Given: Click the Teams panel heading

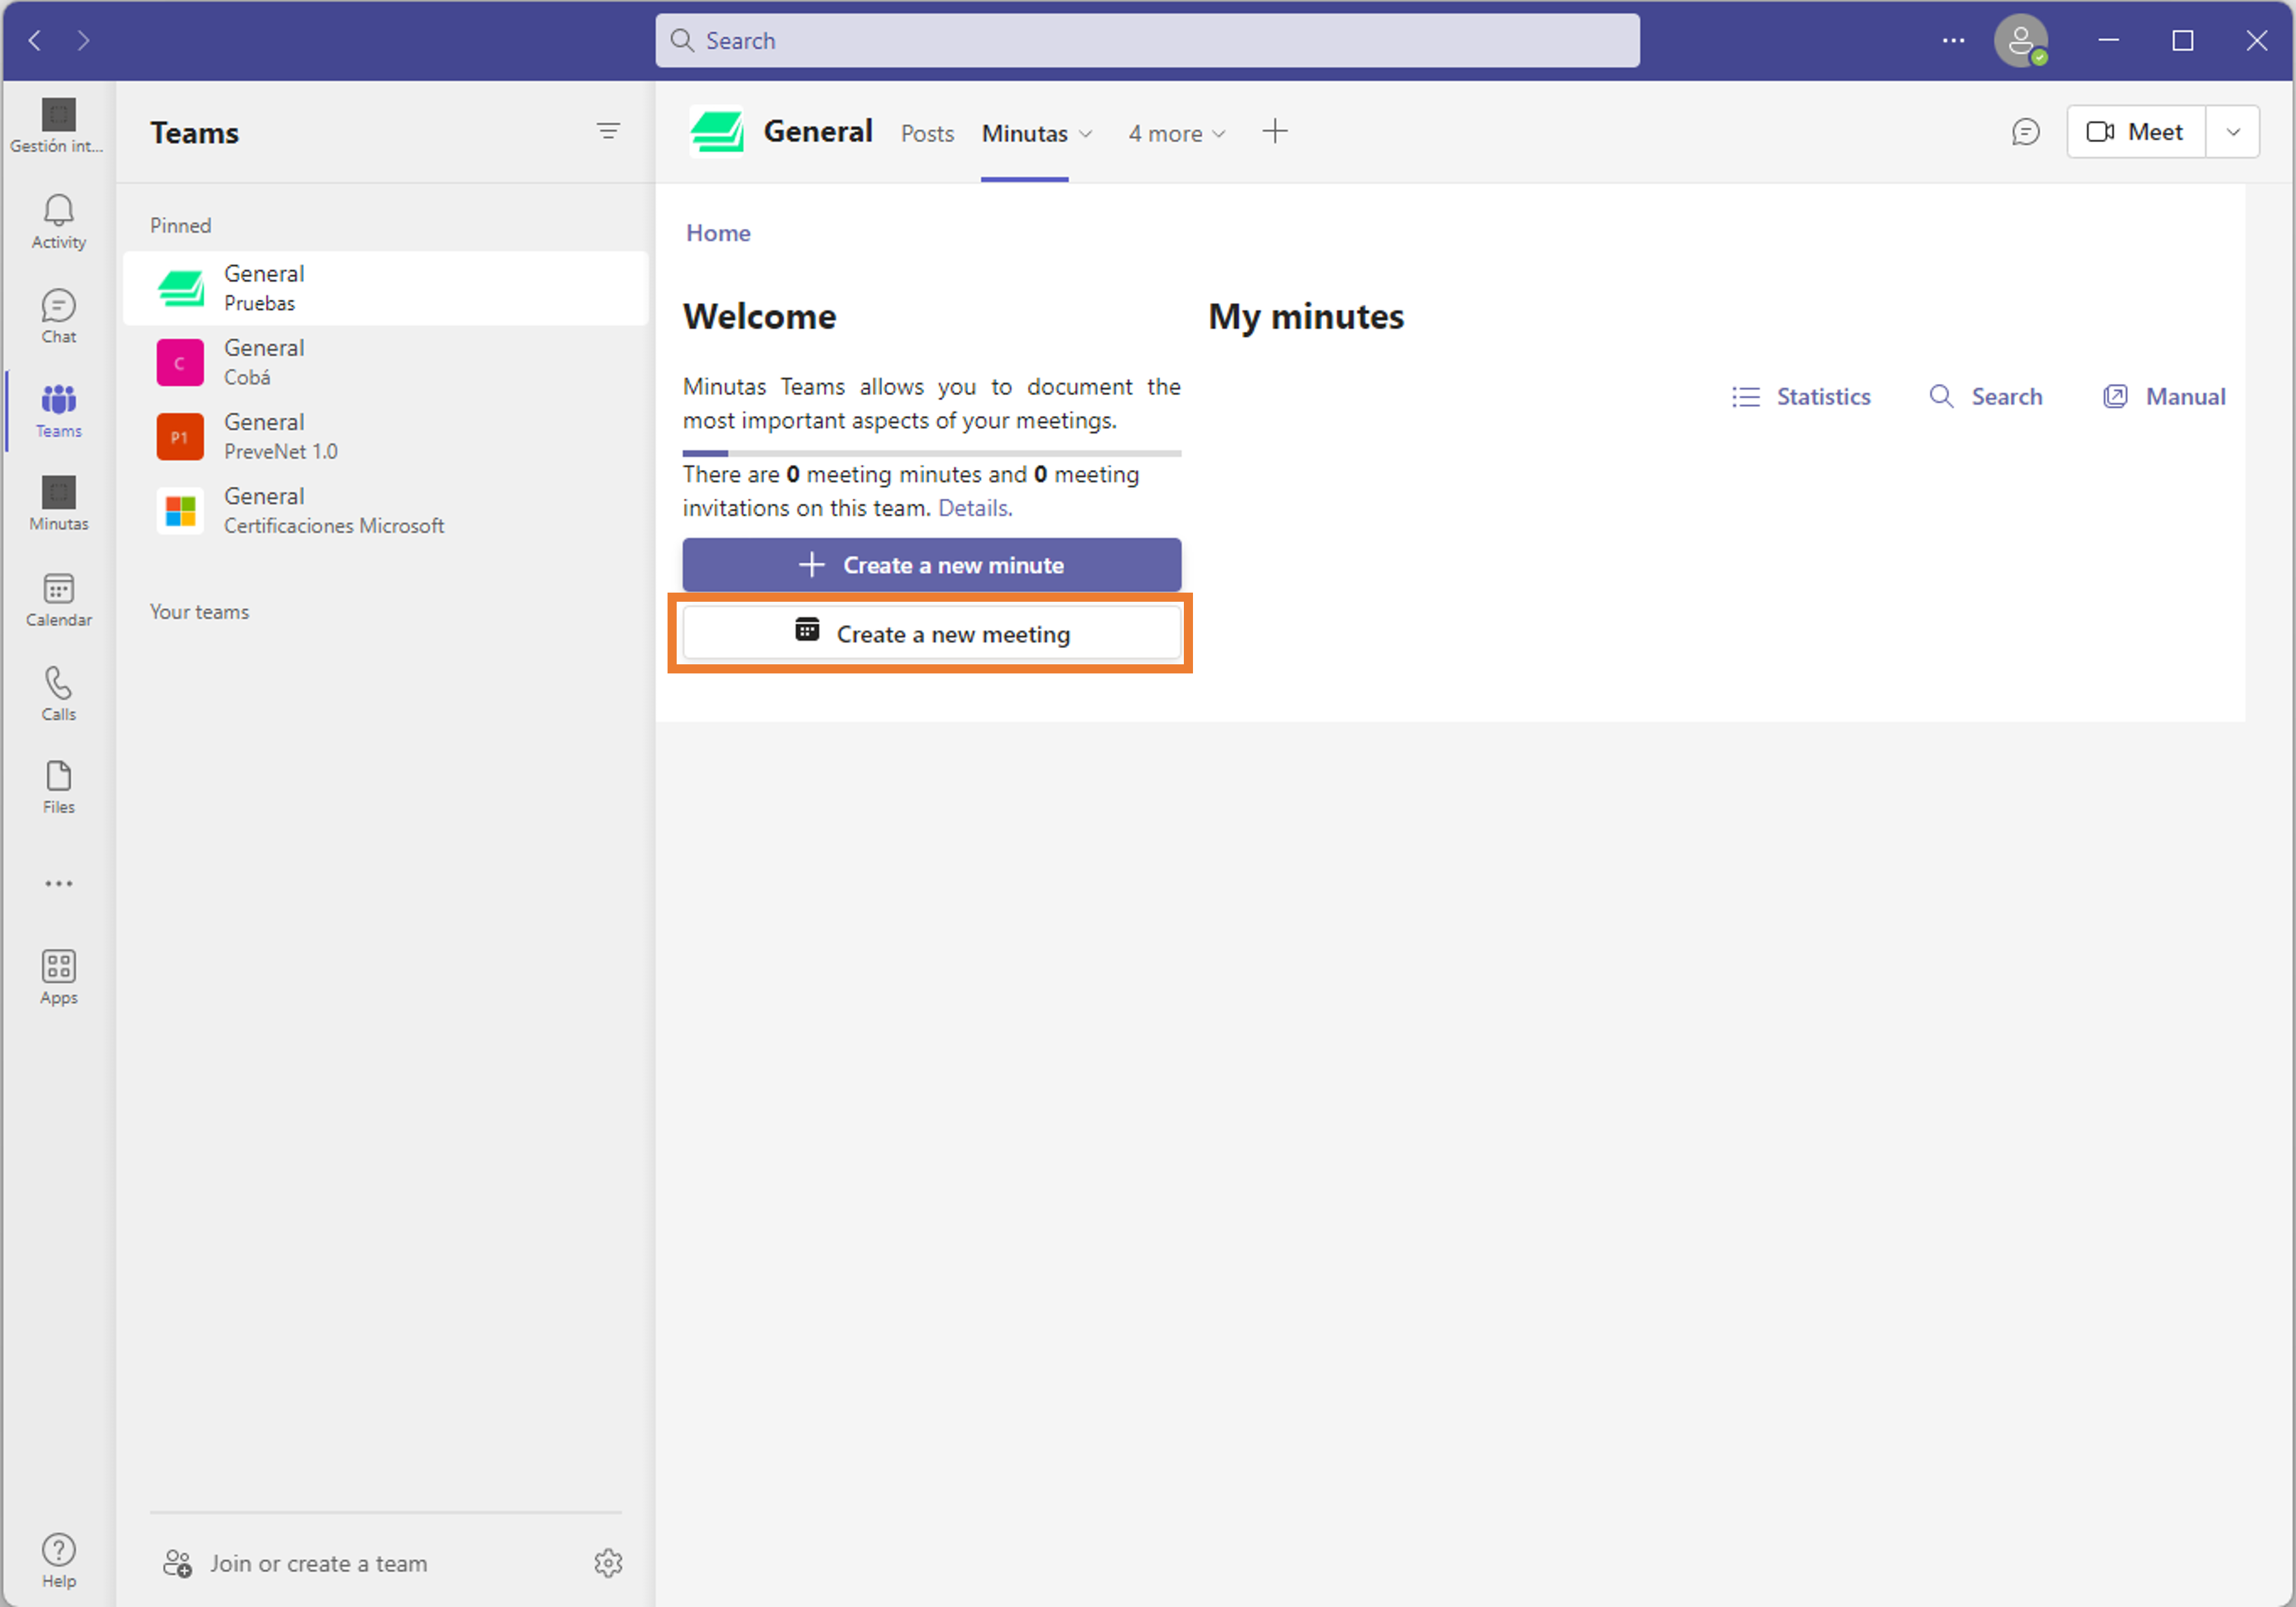Looking at the screenshot, I should tap(194, 132).
